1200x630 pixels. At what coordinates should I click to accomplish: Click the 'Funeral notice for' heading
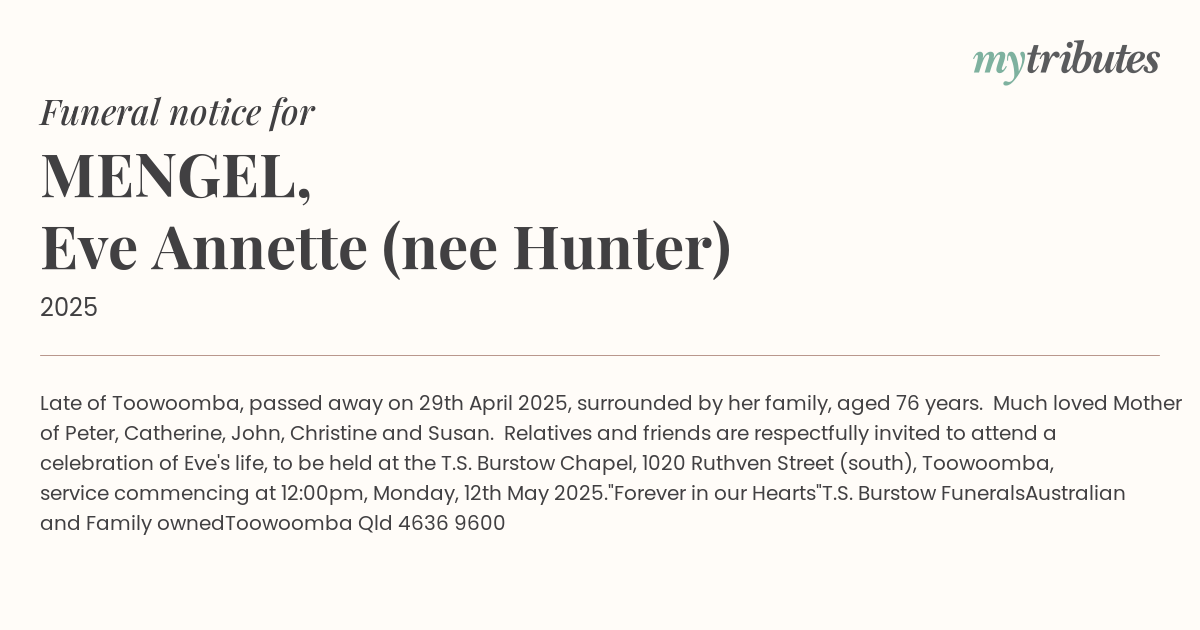pos(177,113)
